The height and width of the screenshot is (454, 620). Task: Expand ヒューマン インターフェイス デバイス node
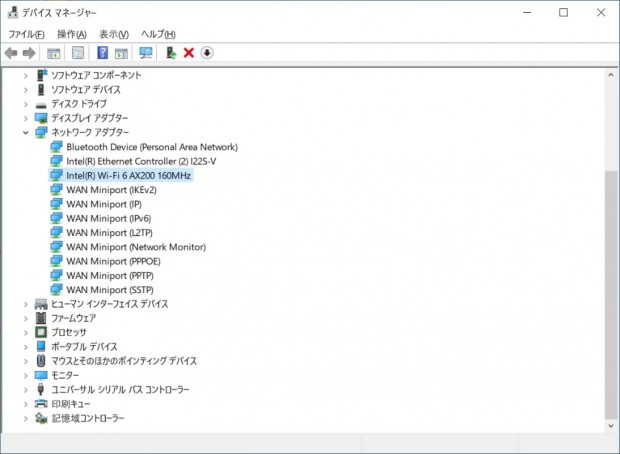(26, 304)
